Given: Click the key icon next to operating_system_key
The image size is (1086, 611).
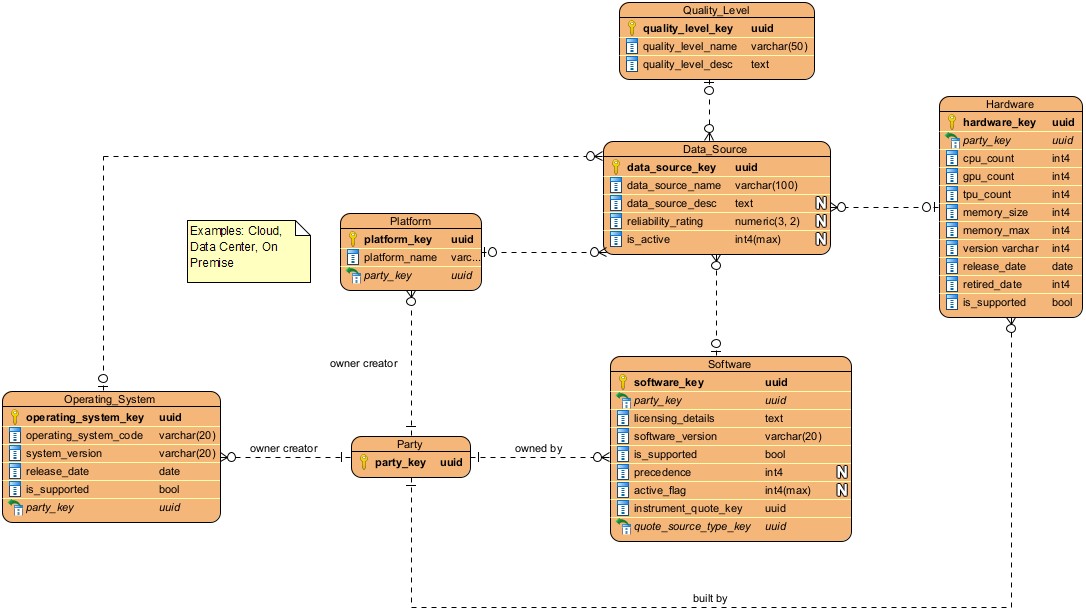Looking at the screenshot, I should 15,417.
